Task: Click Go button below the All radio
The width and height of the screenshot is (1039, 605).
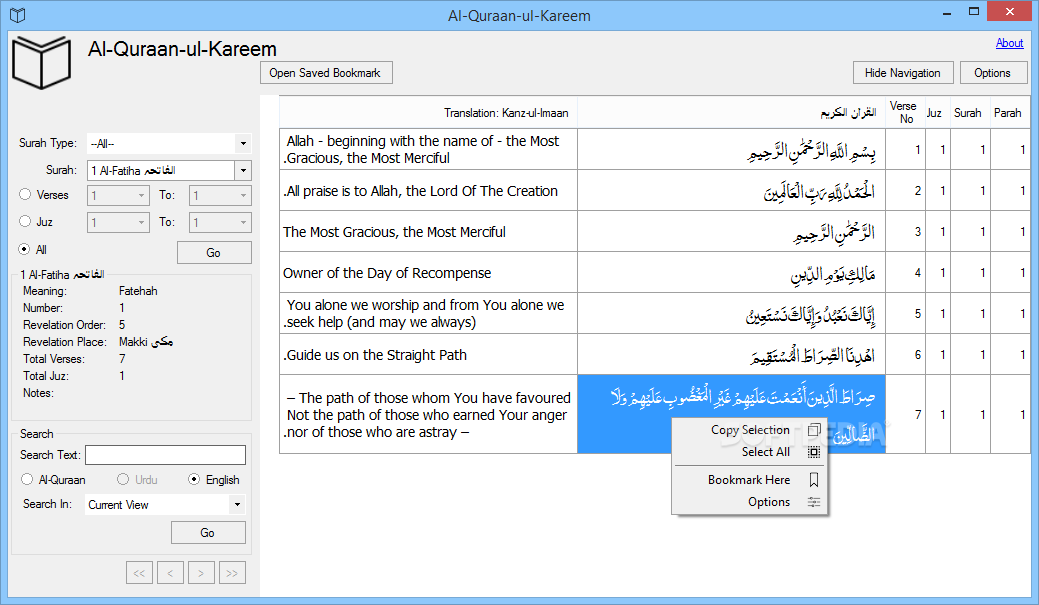Action: tap(213, 252)
